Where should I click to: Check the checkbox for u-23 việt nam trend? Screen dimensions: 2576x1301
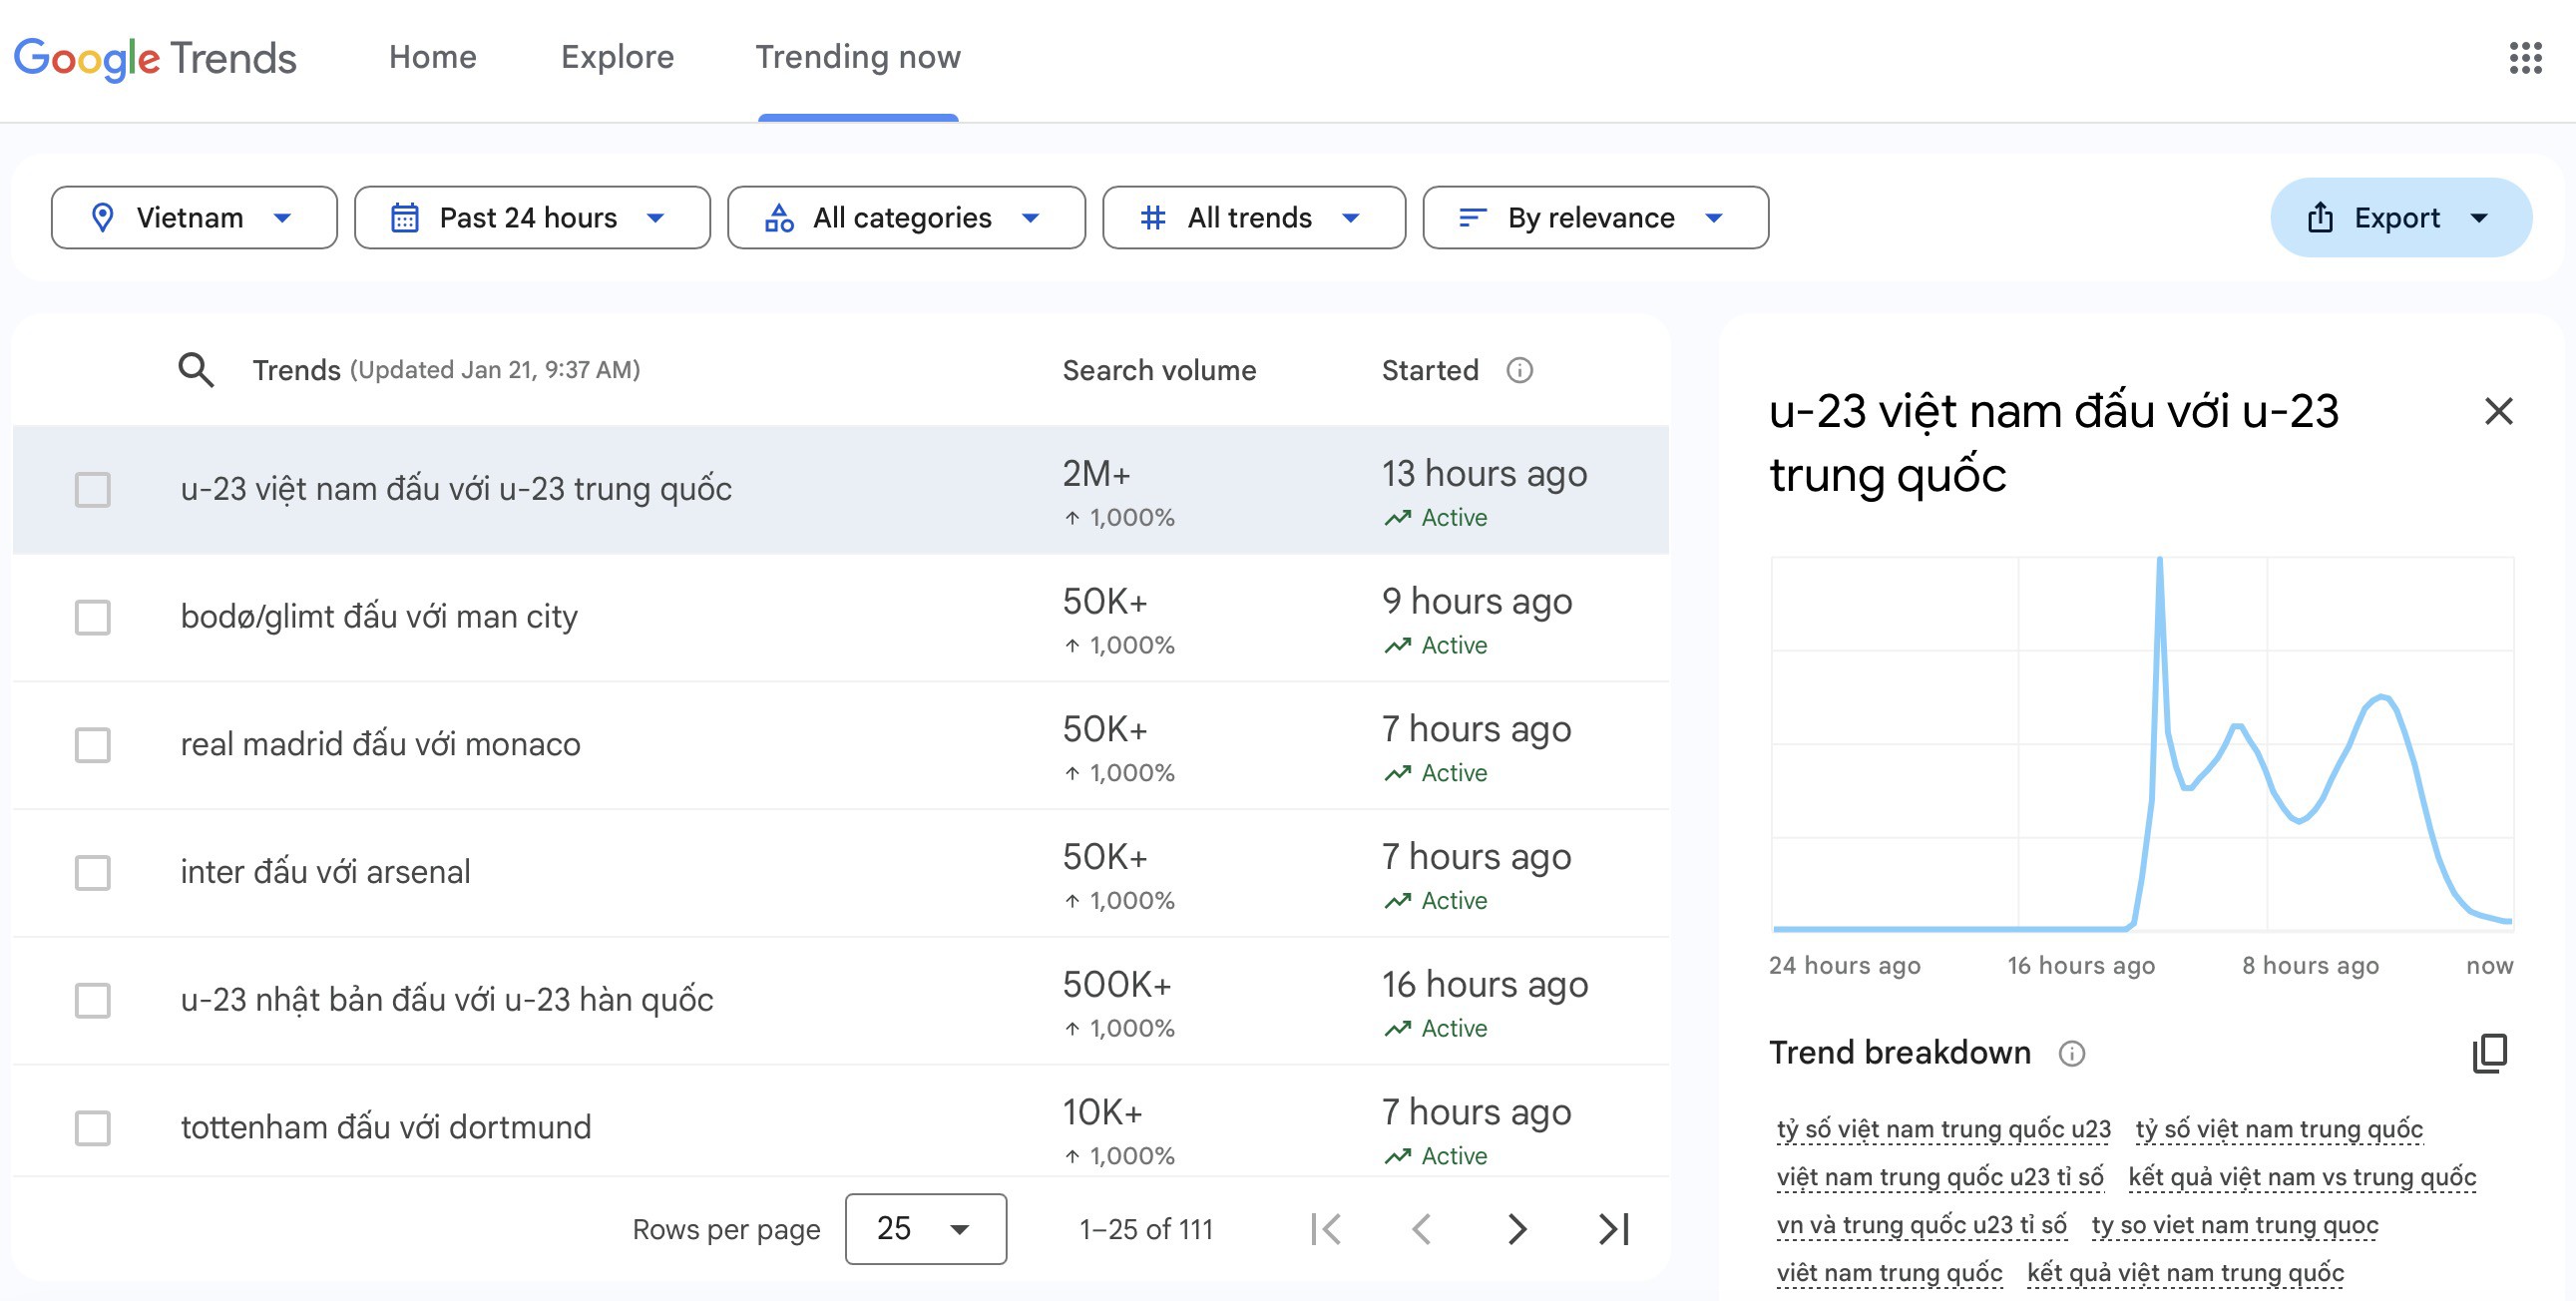click(92, 490)
